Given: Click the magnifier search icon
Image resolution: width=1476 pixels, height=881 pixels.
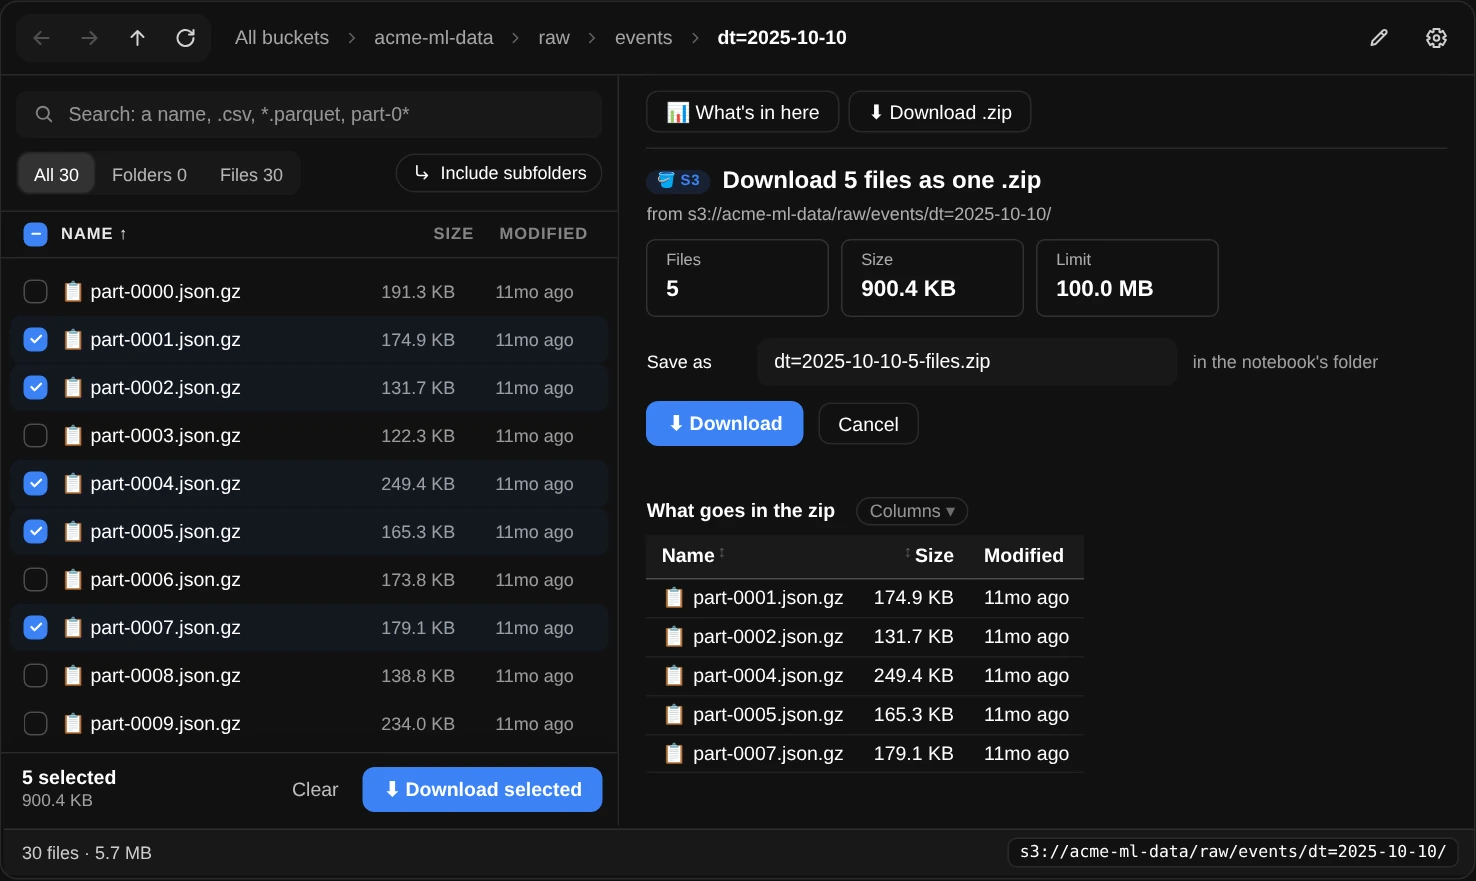Looking at the screenshot, I should pyautogui.click(x=44, y=115).
